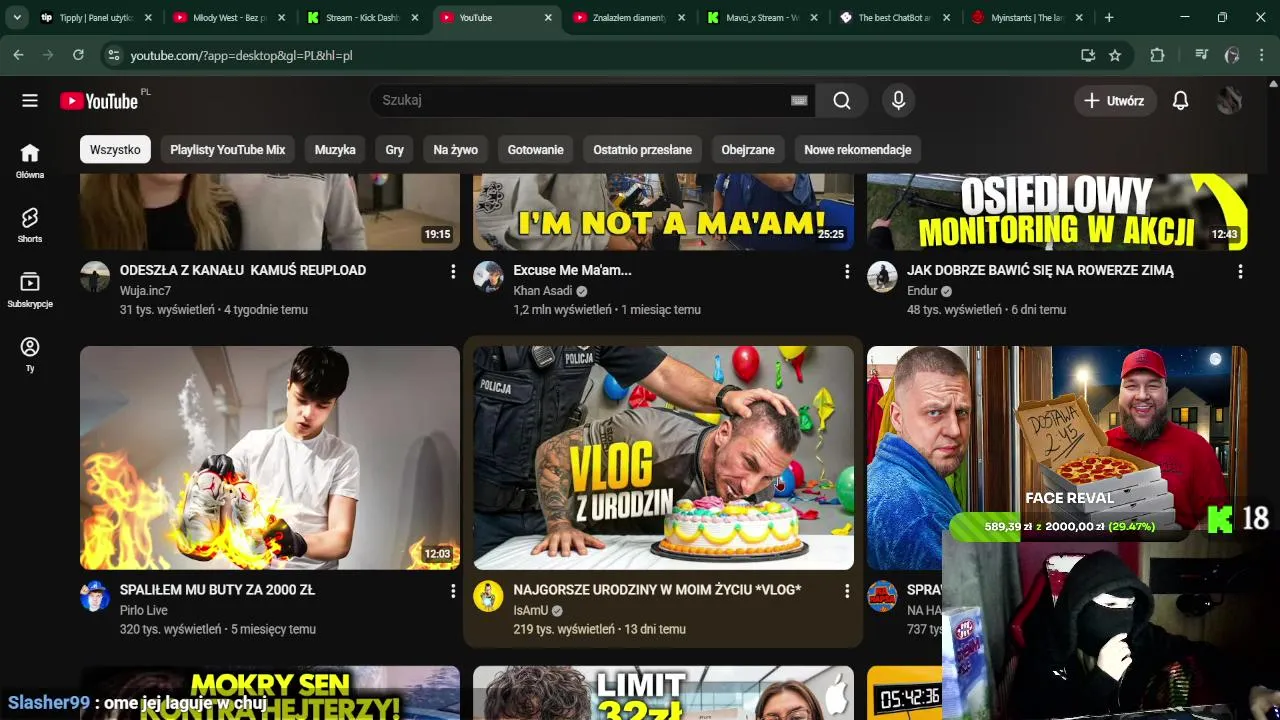Open IsAmU channel name link
The width and height of the screenshot is (1280, 720).
click(531, 610)
